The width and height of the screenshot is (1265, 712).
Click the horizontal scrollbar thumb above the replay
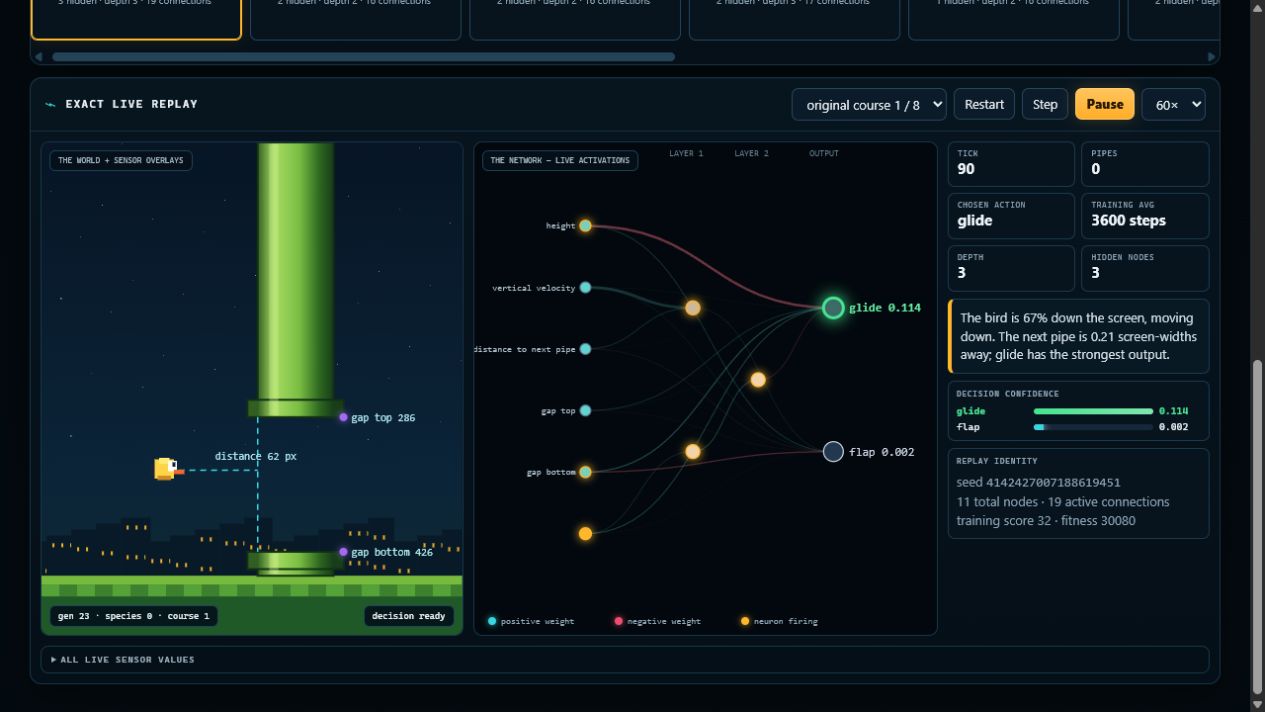[363, 57]
